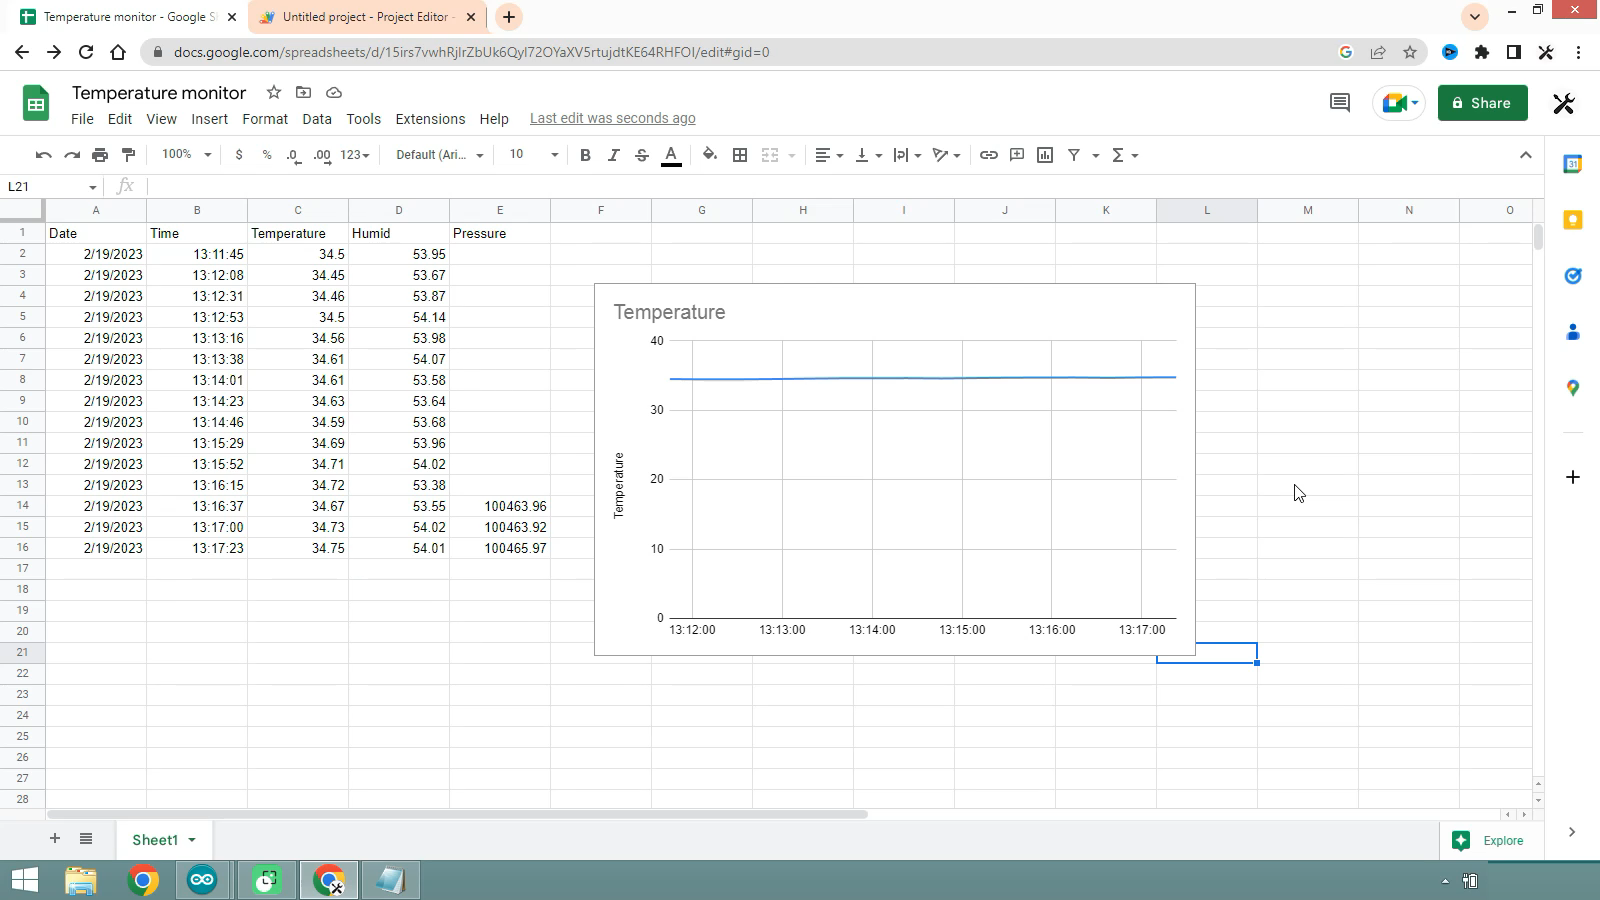Open the Functions sigma menu
The height and width of the screenshot is (900, 1600).
(1125, 155)
